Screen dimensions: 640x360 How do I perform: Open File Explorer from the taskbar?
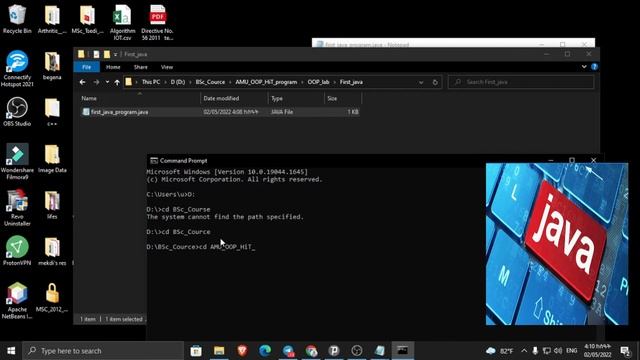pos(219,351)
